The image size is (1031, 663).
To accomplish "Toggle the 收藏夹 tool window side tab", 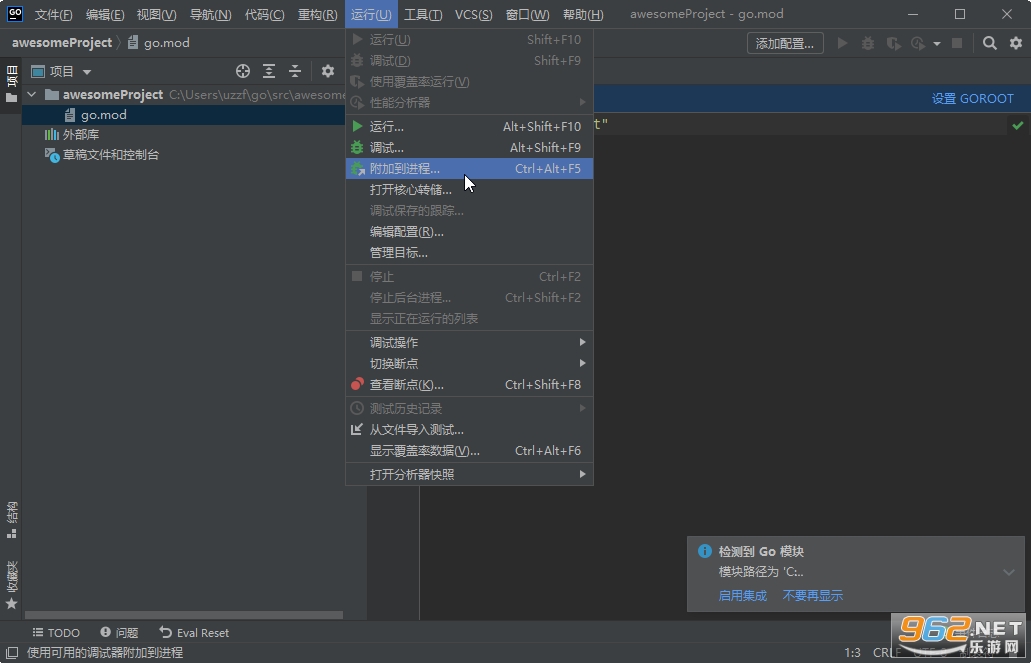I will click(11, 585).
